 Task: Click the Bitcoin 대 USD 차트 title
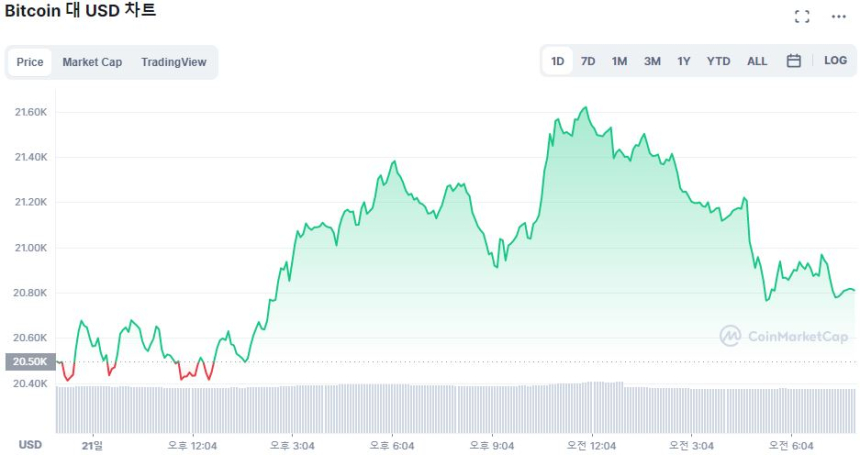[x=80, y=11]
